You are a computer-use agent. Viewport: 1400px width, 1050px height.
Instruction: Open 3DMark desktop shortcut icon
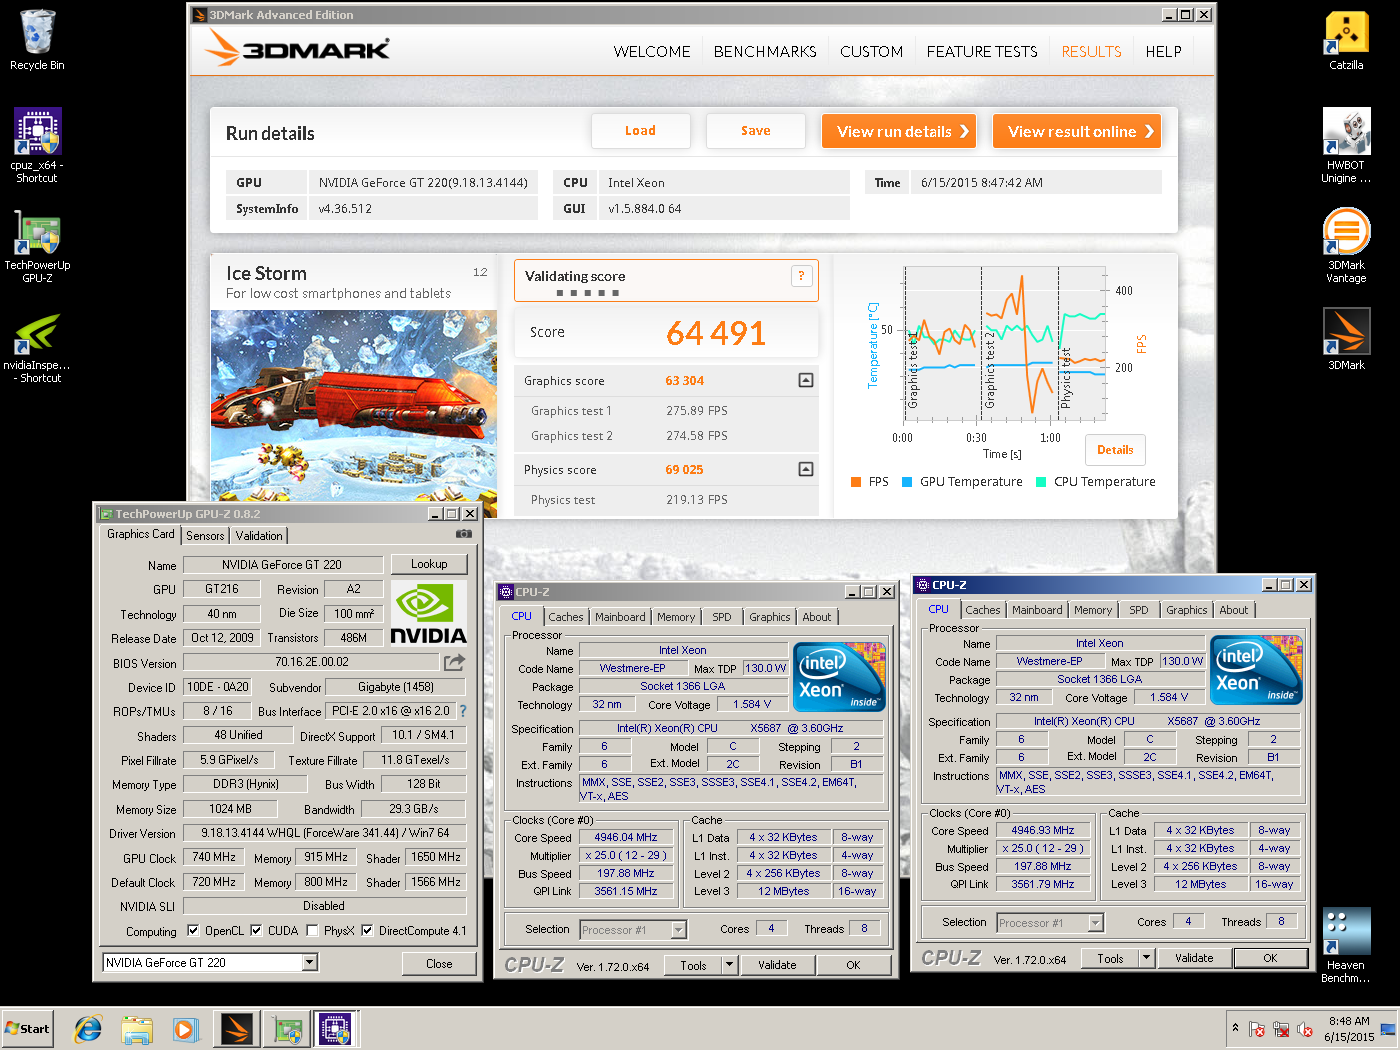[1346, 339]
